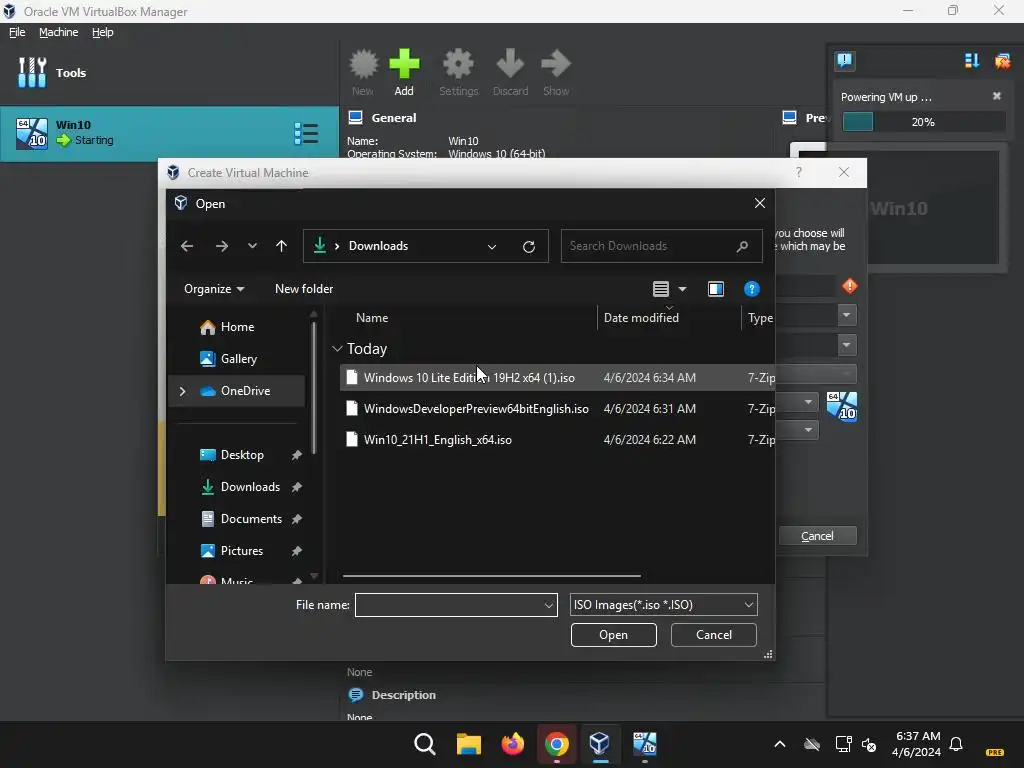
Task: Select the Tools wrench icon in sidebar
Action: coord(31,72)
